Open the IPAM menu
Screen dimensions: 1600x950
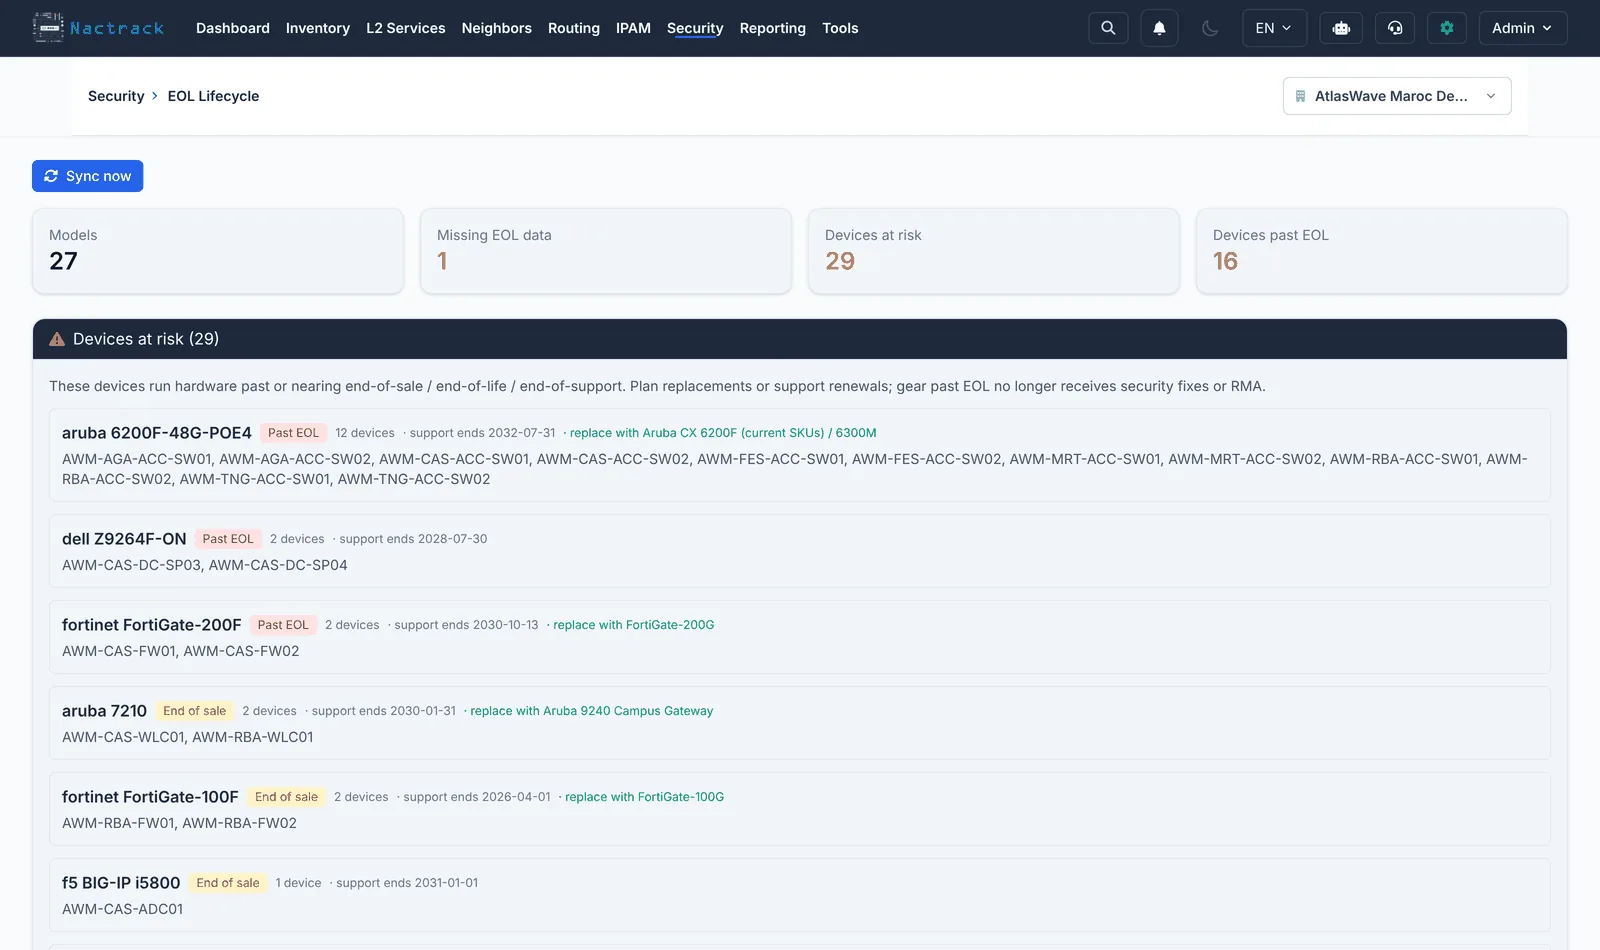[633, 28]
